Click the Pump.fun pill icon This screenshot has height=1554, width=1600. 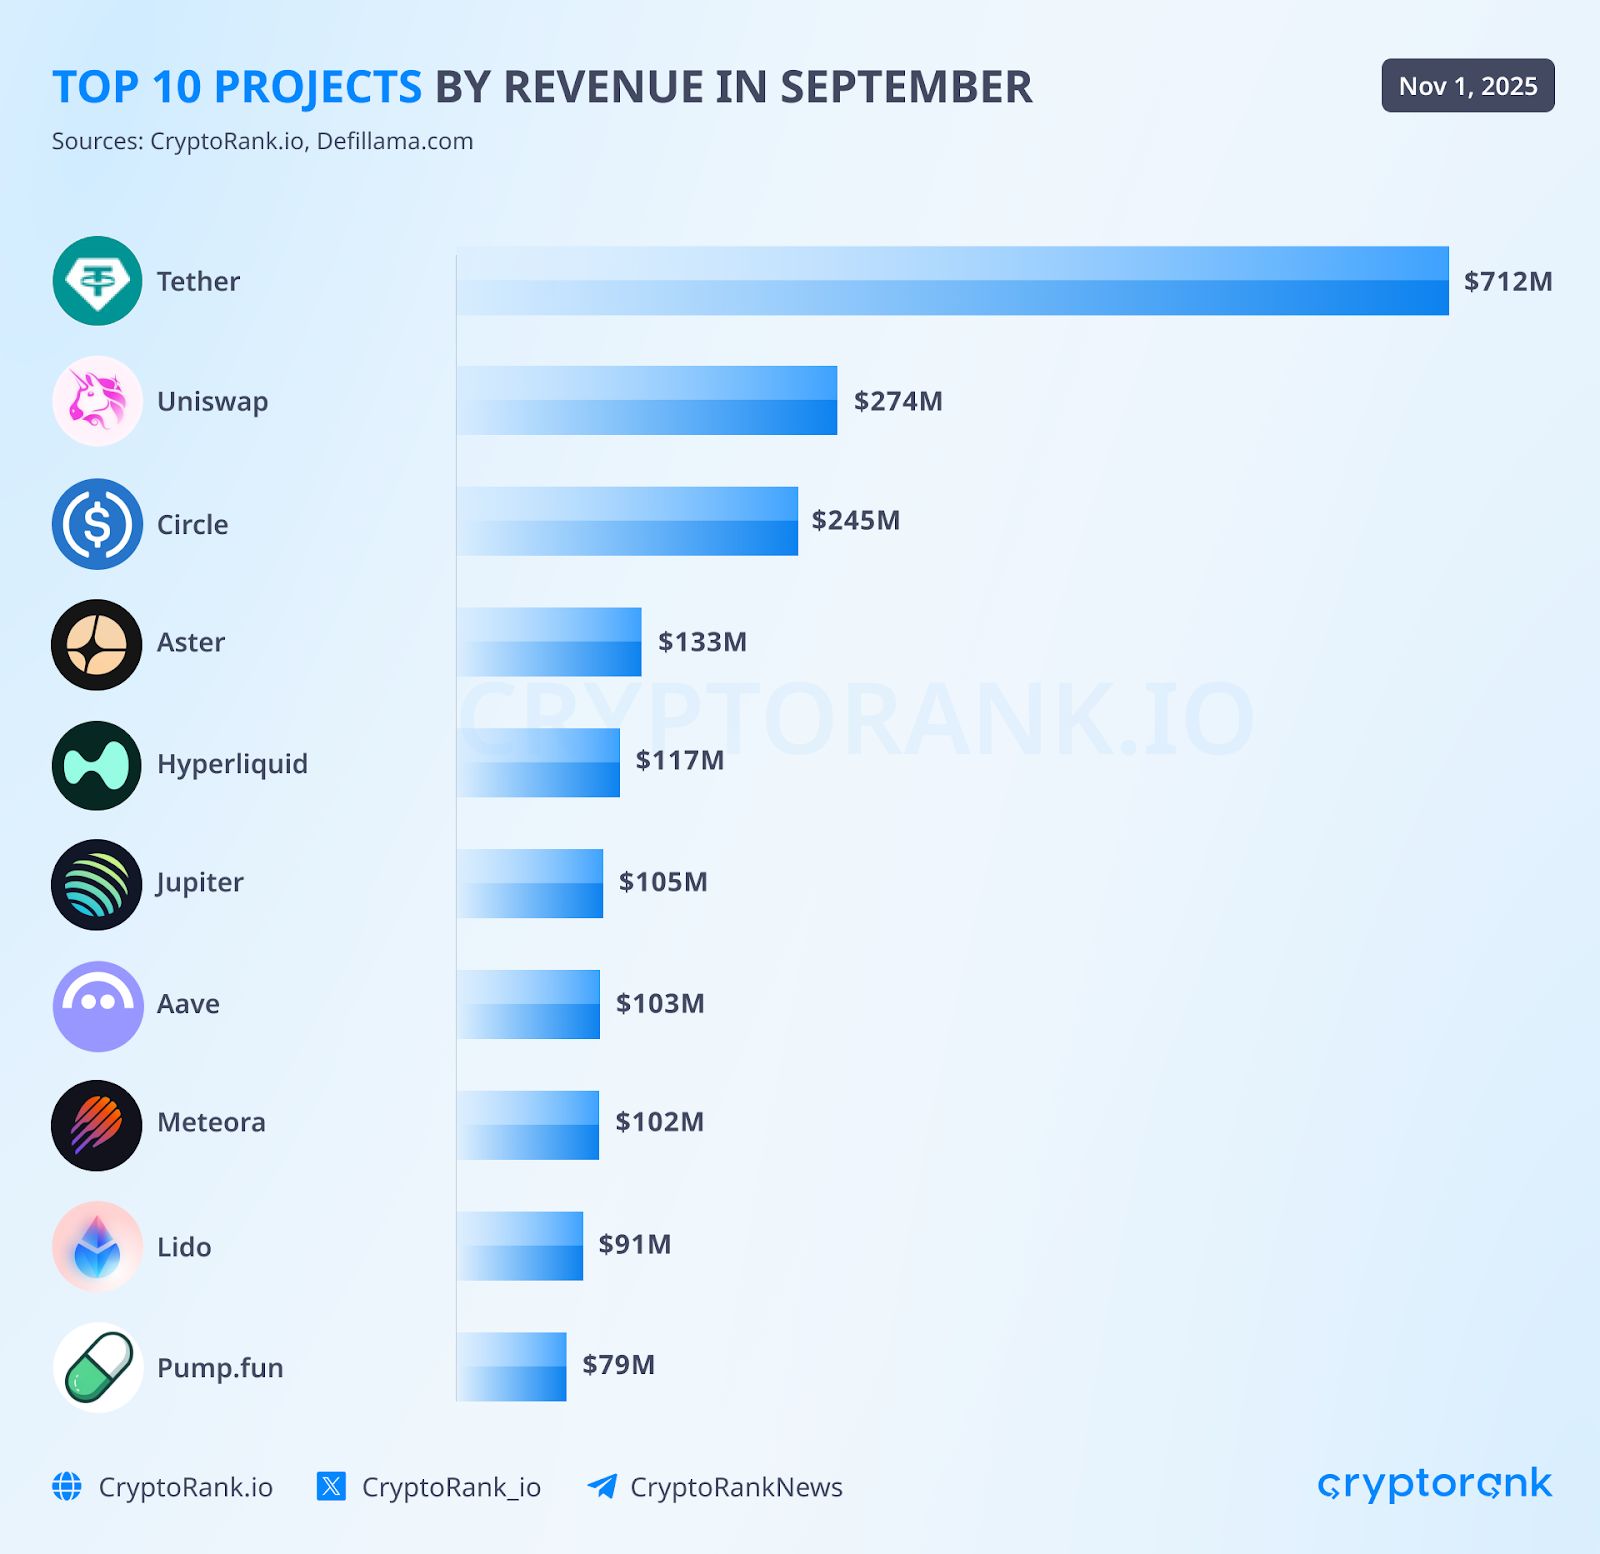coord(97,1368)
